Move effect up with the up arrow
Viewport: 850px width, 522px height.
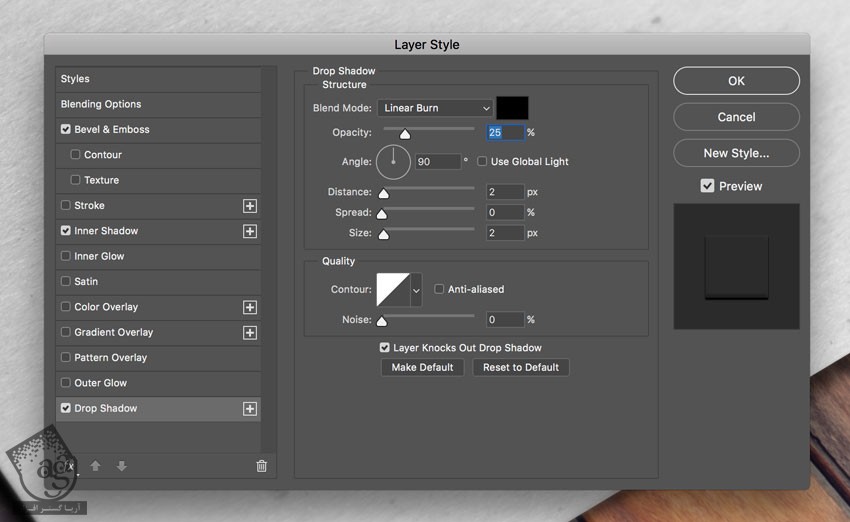[x=96, y=466]
